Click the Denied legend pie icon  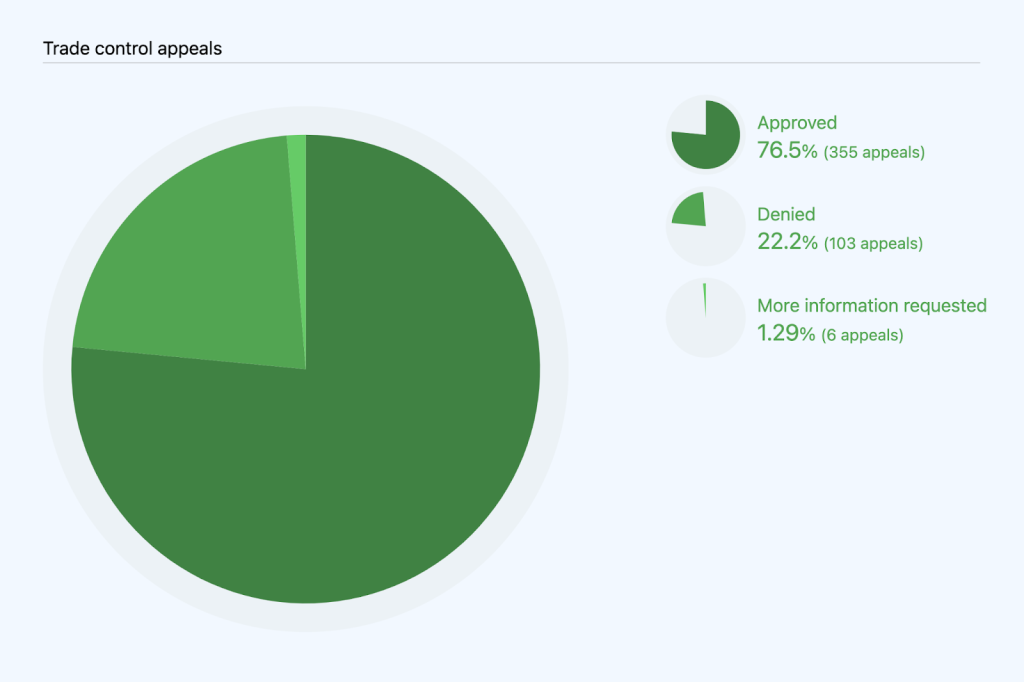(706, 227)
